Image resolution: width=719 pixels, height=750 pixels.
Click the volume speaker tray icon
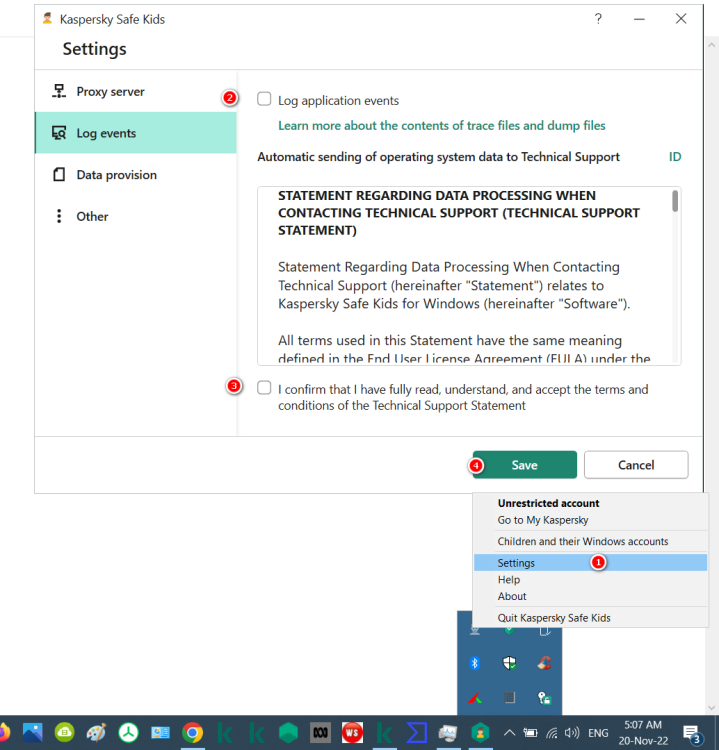[x=572, y=733]
